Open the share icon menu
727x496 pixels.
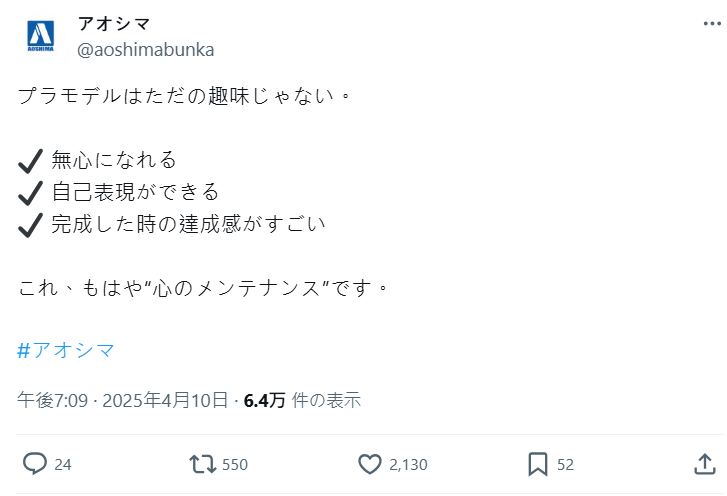pyautogui.click(x=703, y=464)
